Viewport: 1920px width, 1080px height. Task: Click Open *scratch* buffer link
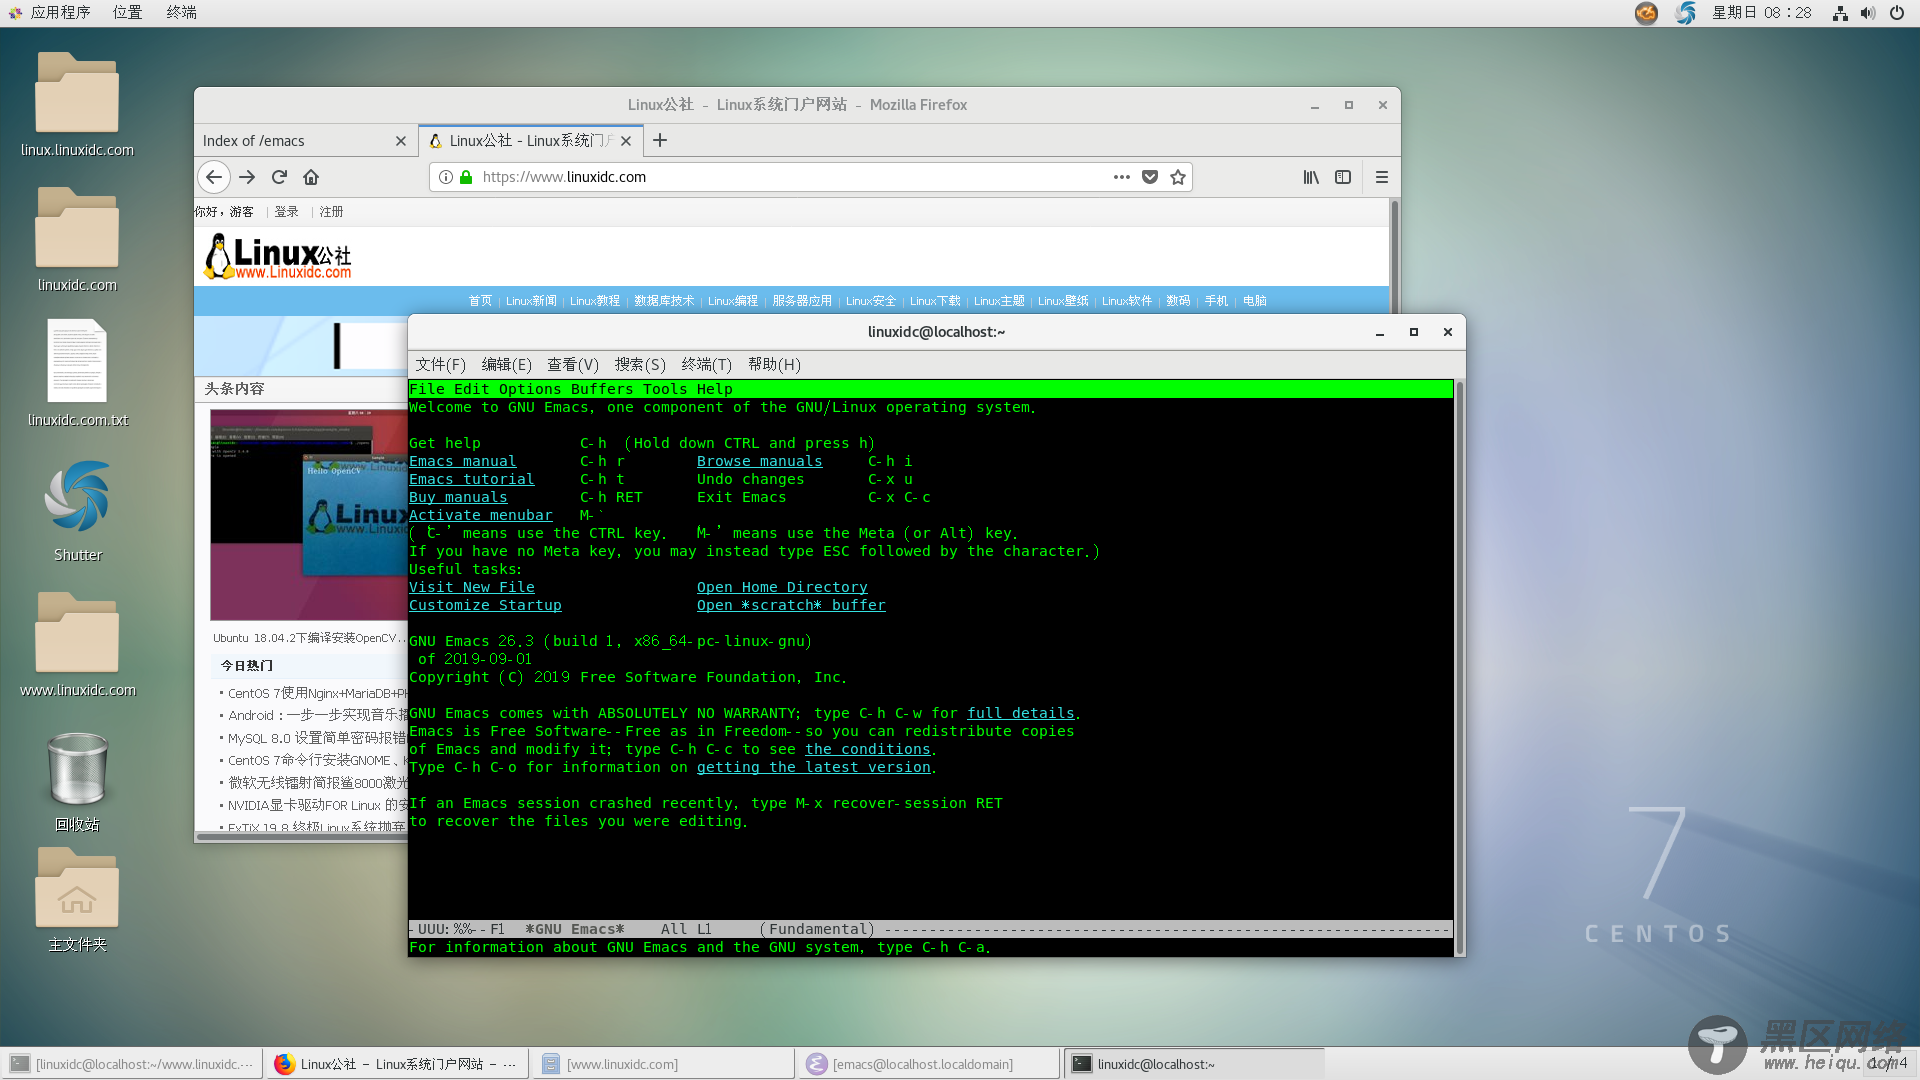[x=791, y=605]
